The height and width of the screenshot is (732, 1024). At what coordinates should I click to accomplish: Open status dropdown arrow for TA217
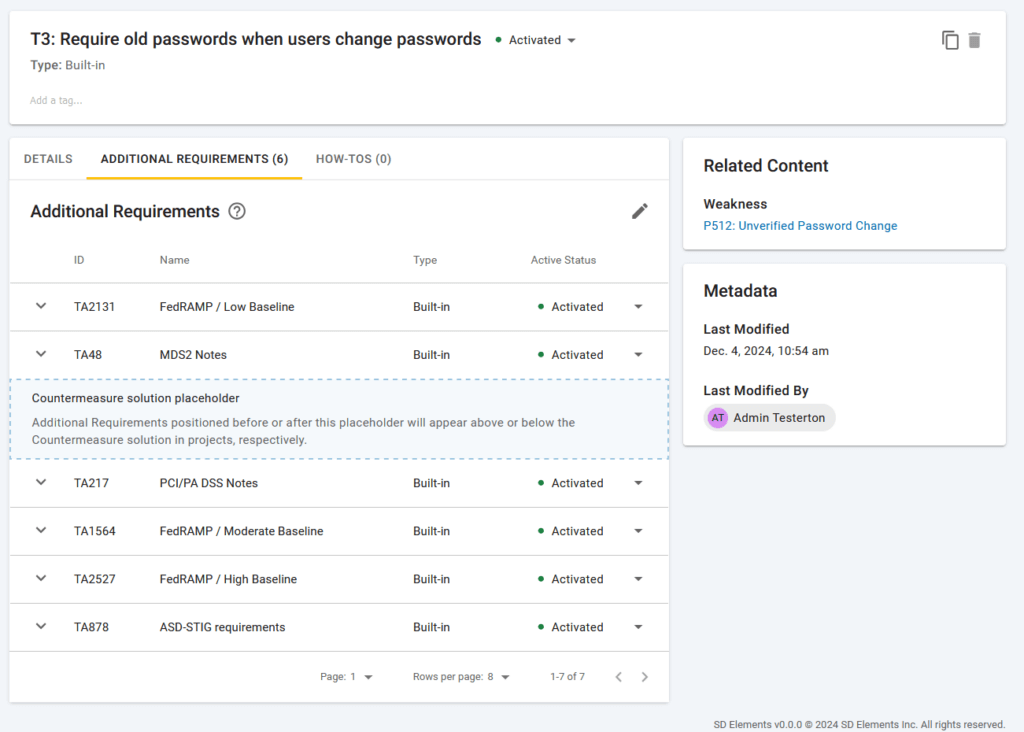tap(639, 483)
